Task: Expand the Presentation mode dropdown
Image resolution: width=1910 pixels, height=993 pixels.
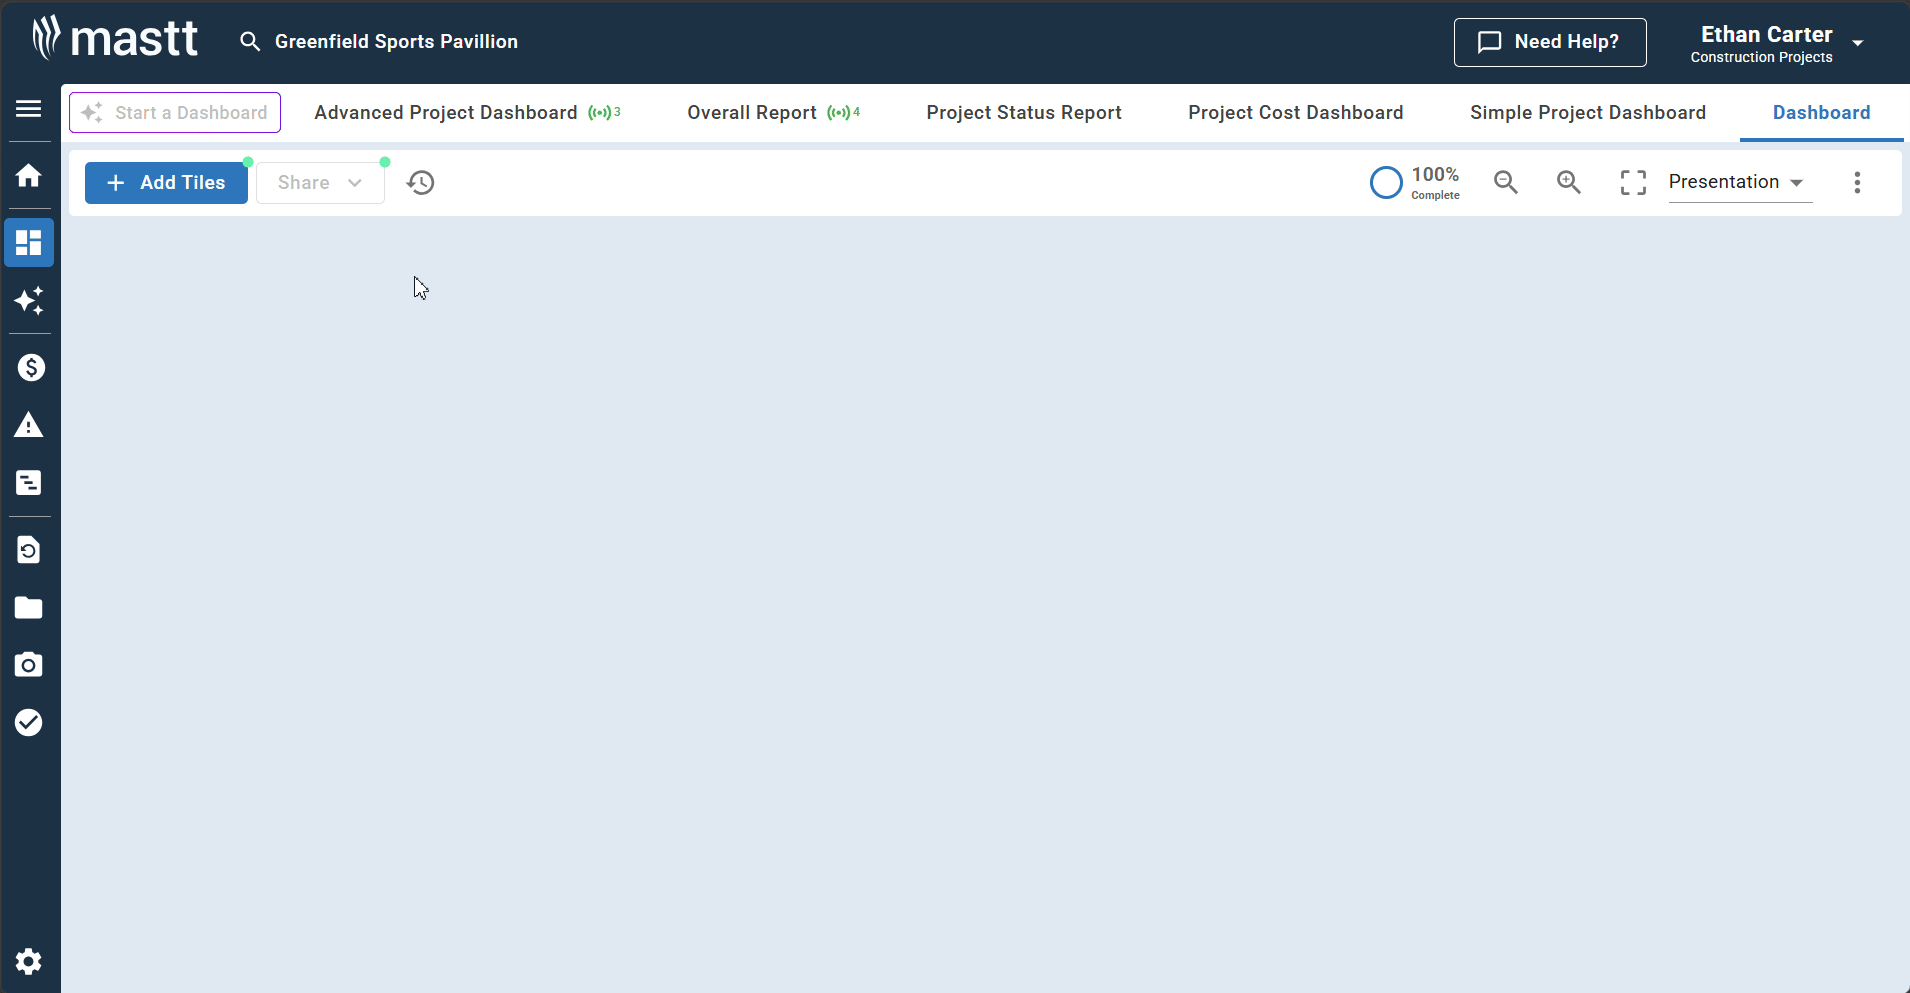Action: pyautogui.click(x=1738, y=182)
